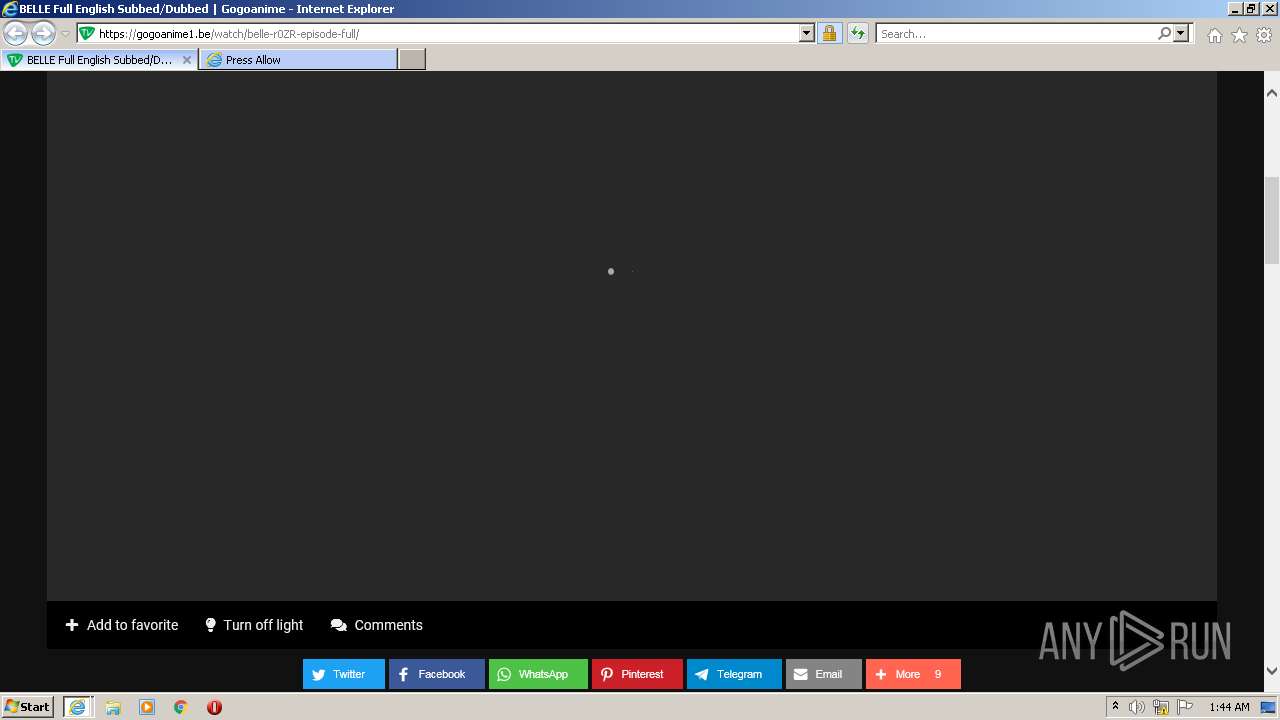1280x720 pixels.
Task: Click the Internet Explorer title bar icon
Action: 10,9
